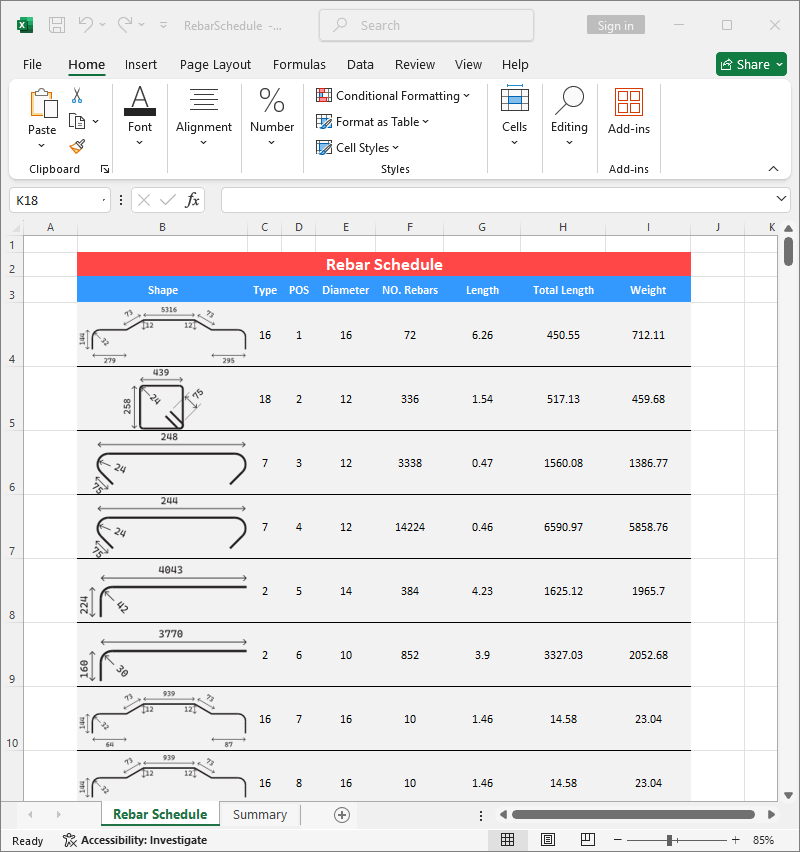
Task: Click the Insert Function fx icon
Action: point(192,201)
